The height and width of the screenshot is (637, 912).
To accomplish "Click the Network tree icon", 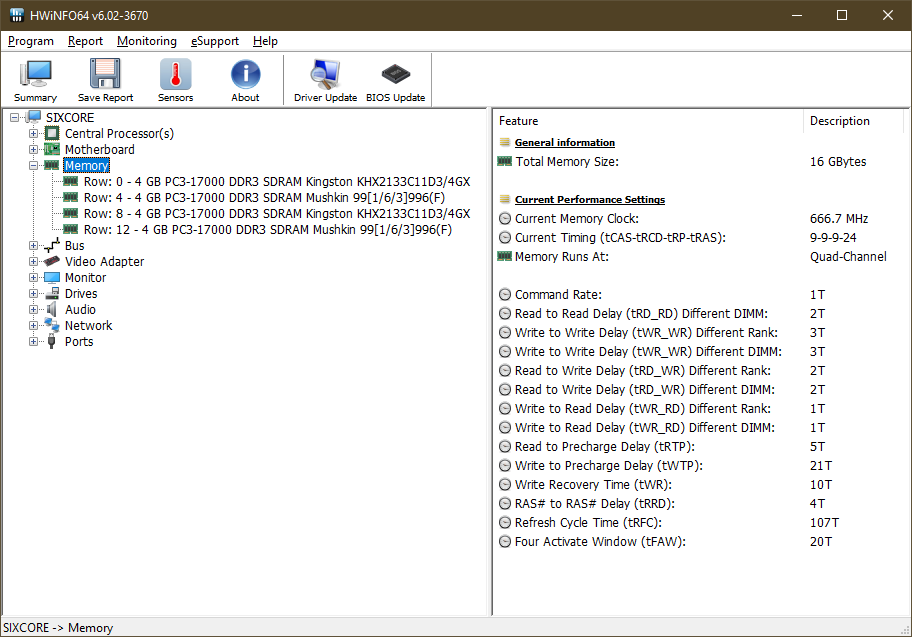I will coord(52,325).
